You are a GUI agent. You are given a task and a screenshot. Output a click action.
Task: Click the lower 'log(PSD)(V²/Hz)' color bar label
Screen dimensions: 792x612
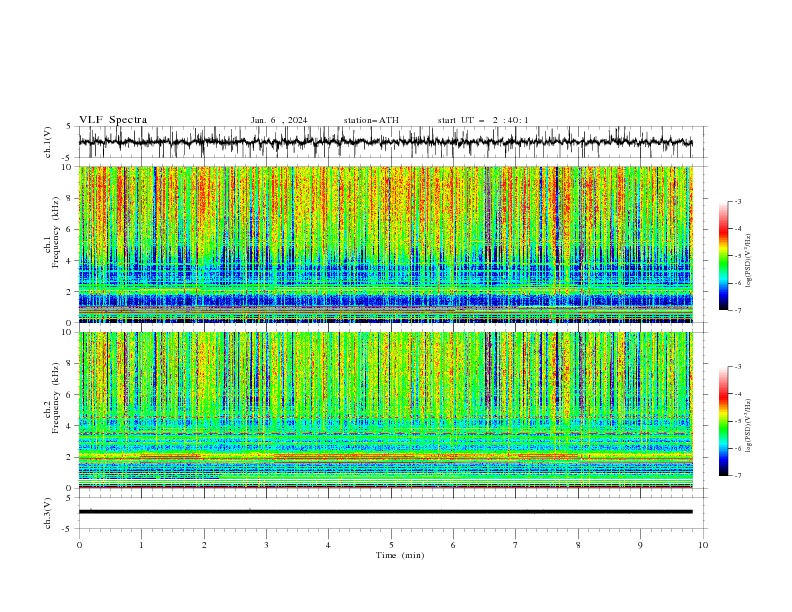[748, 426]
